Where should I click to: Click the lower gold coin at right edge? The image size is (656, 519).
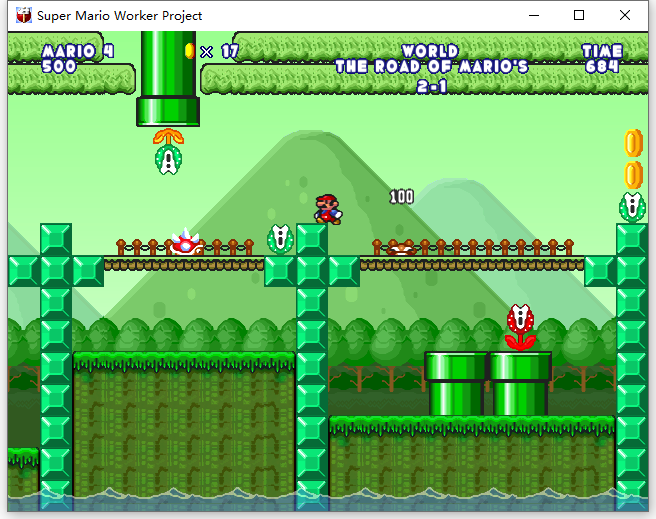[633, 175]
